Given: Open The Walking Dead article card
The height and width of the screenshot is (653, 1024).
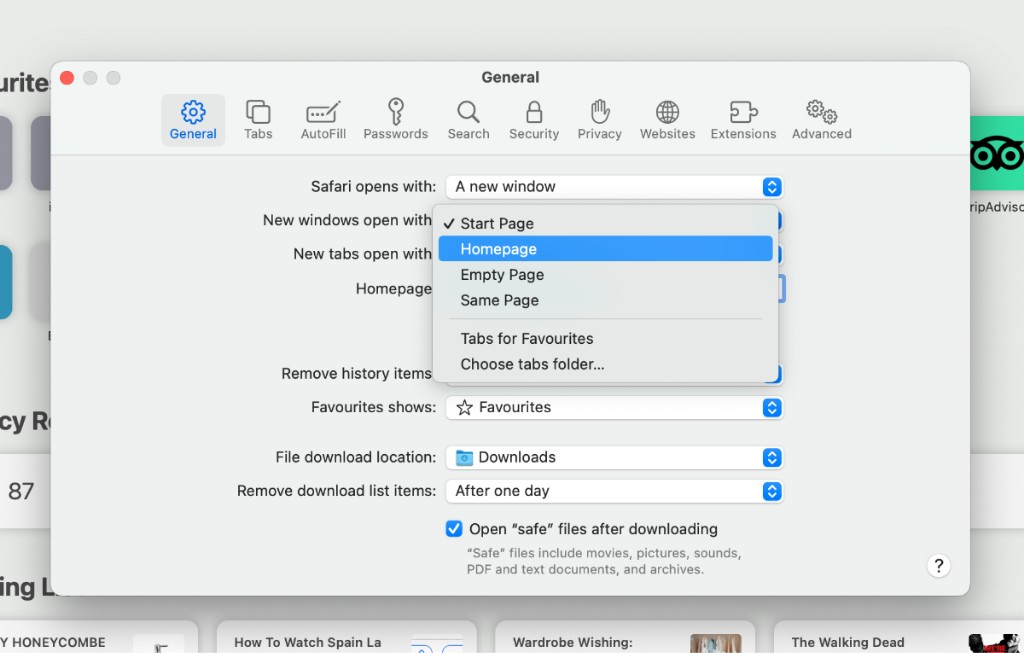Looking at the screenshot, I should 899,638.
